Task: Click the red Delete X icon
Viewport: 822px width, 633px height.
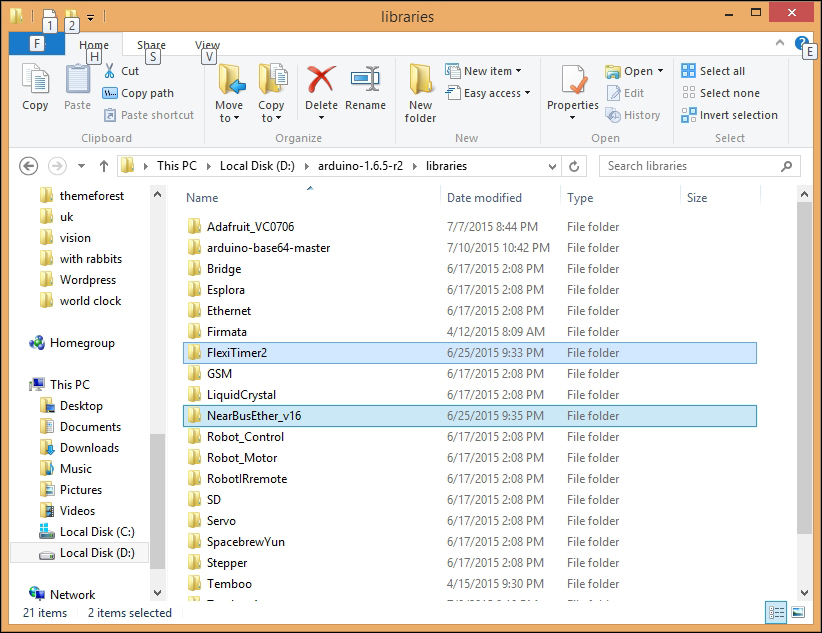Action: tap(321, 79)
